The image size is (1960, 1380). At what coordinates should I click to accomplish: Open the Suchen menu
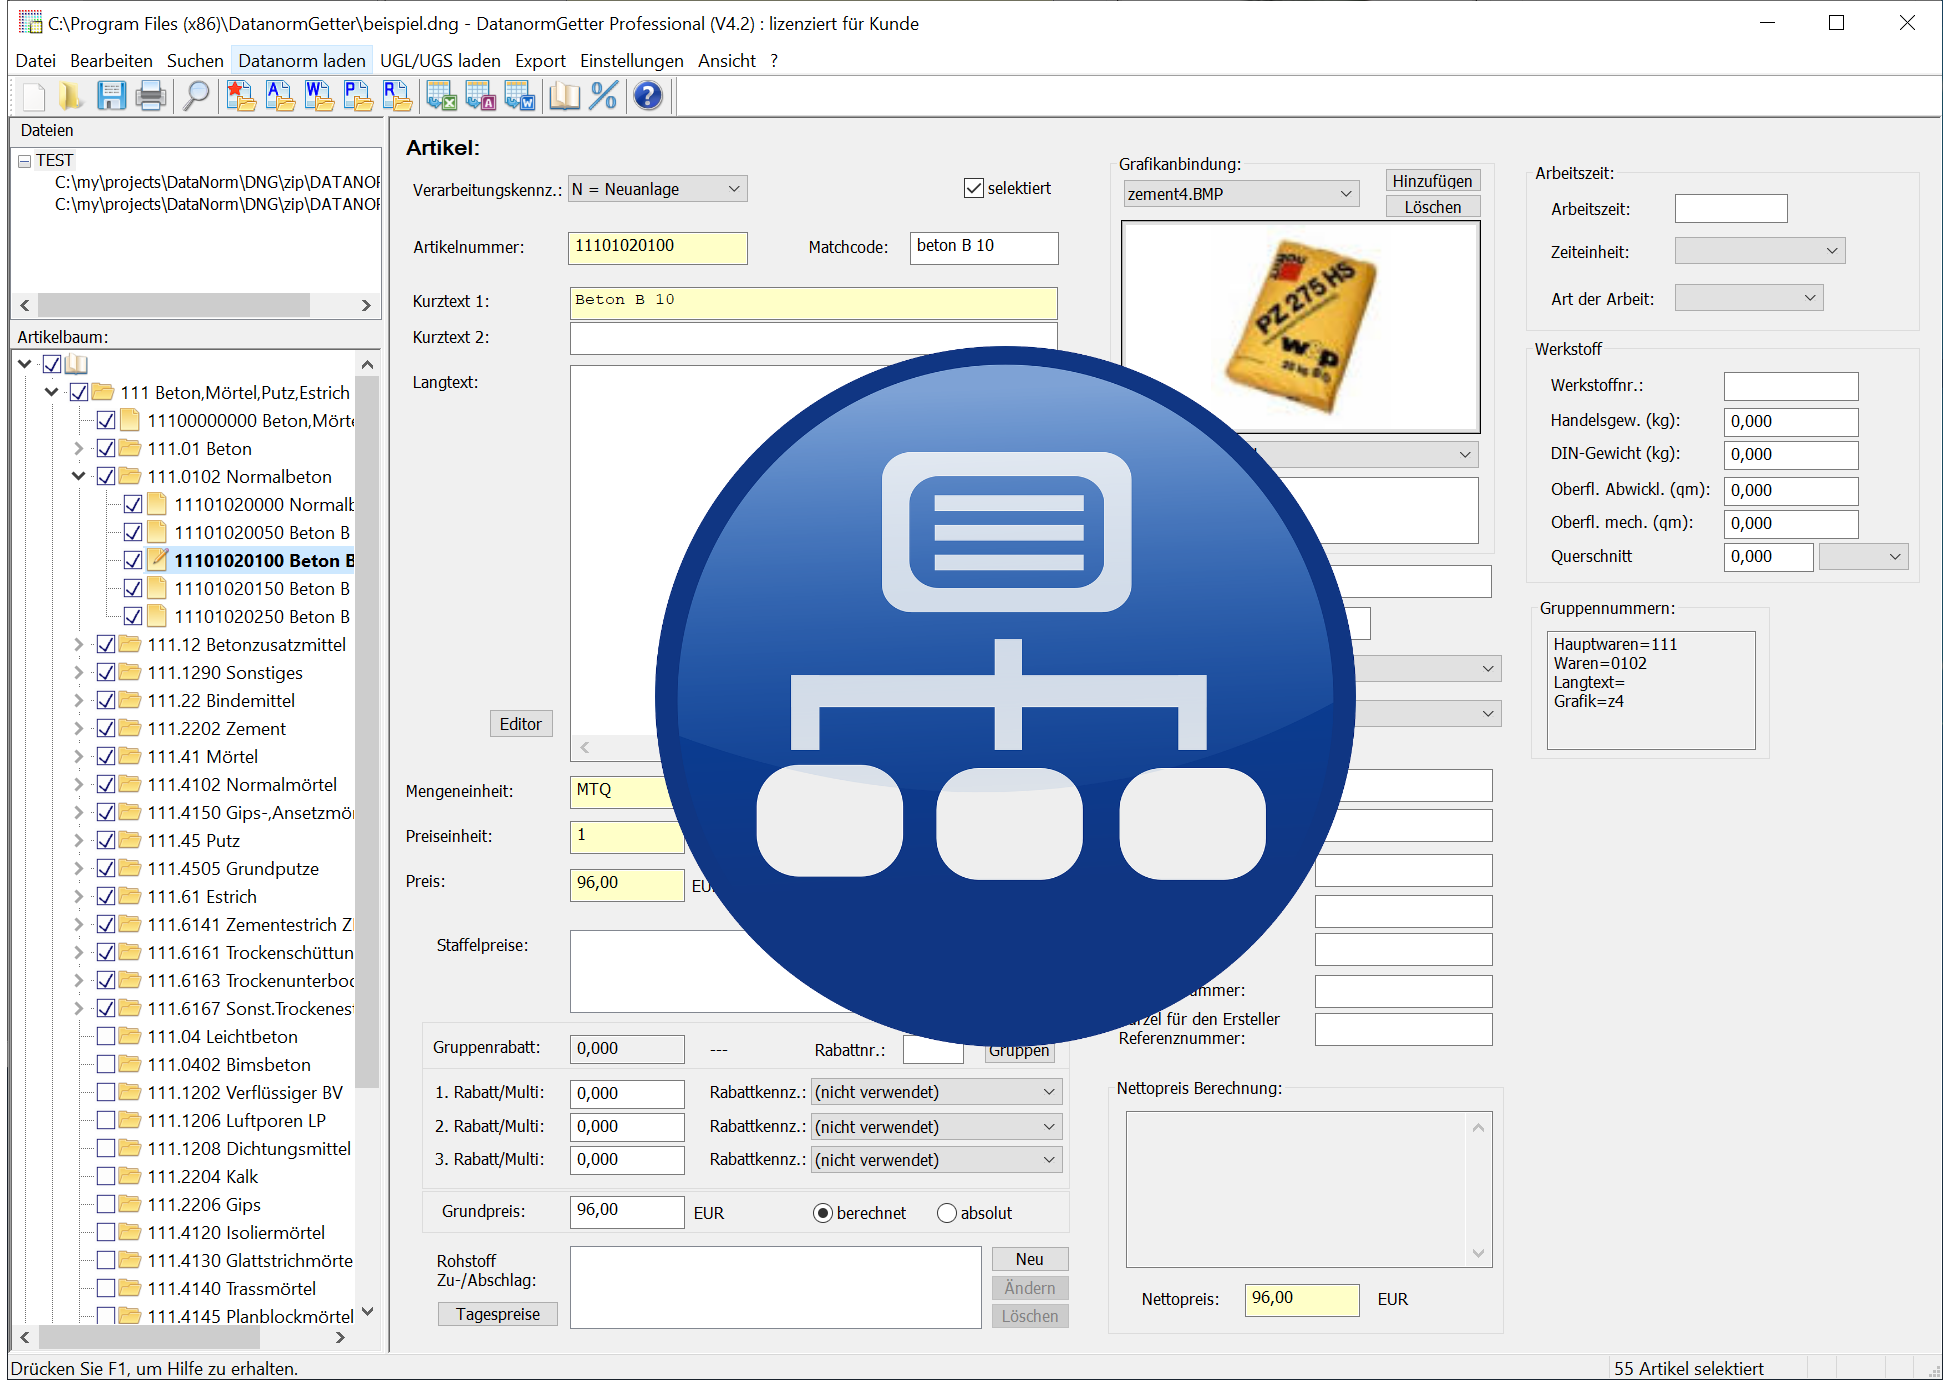pyautogui.click(x=195, y=61)
